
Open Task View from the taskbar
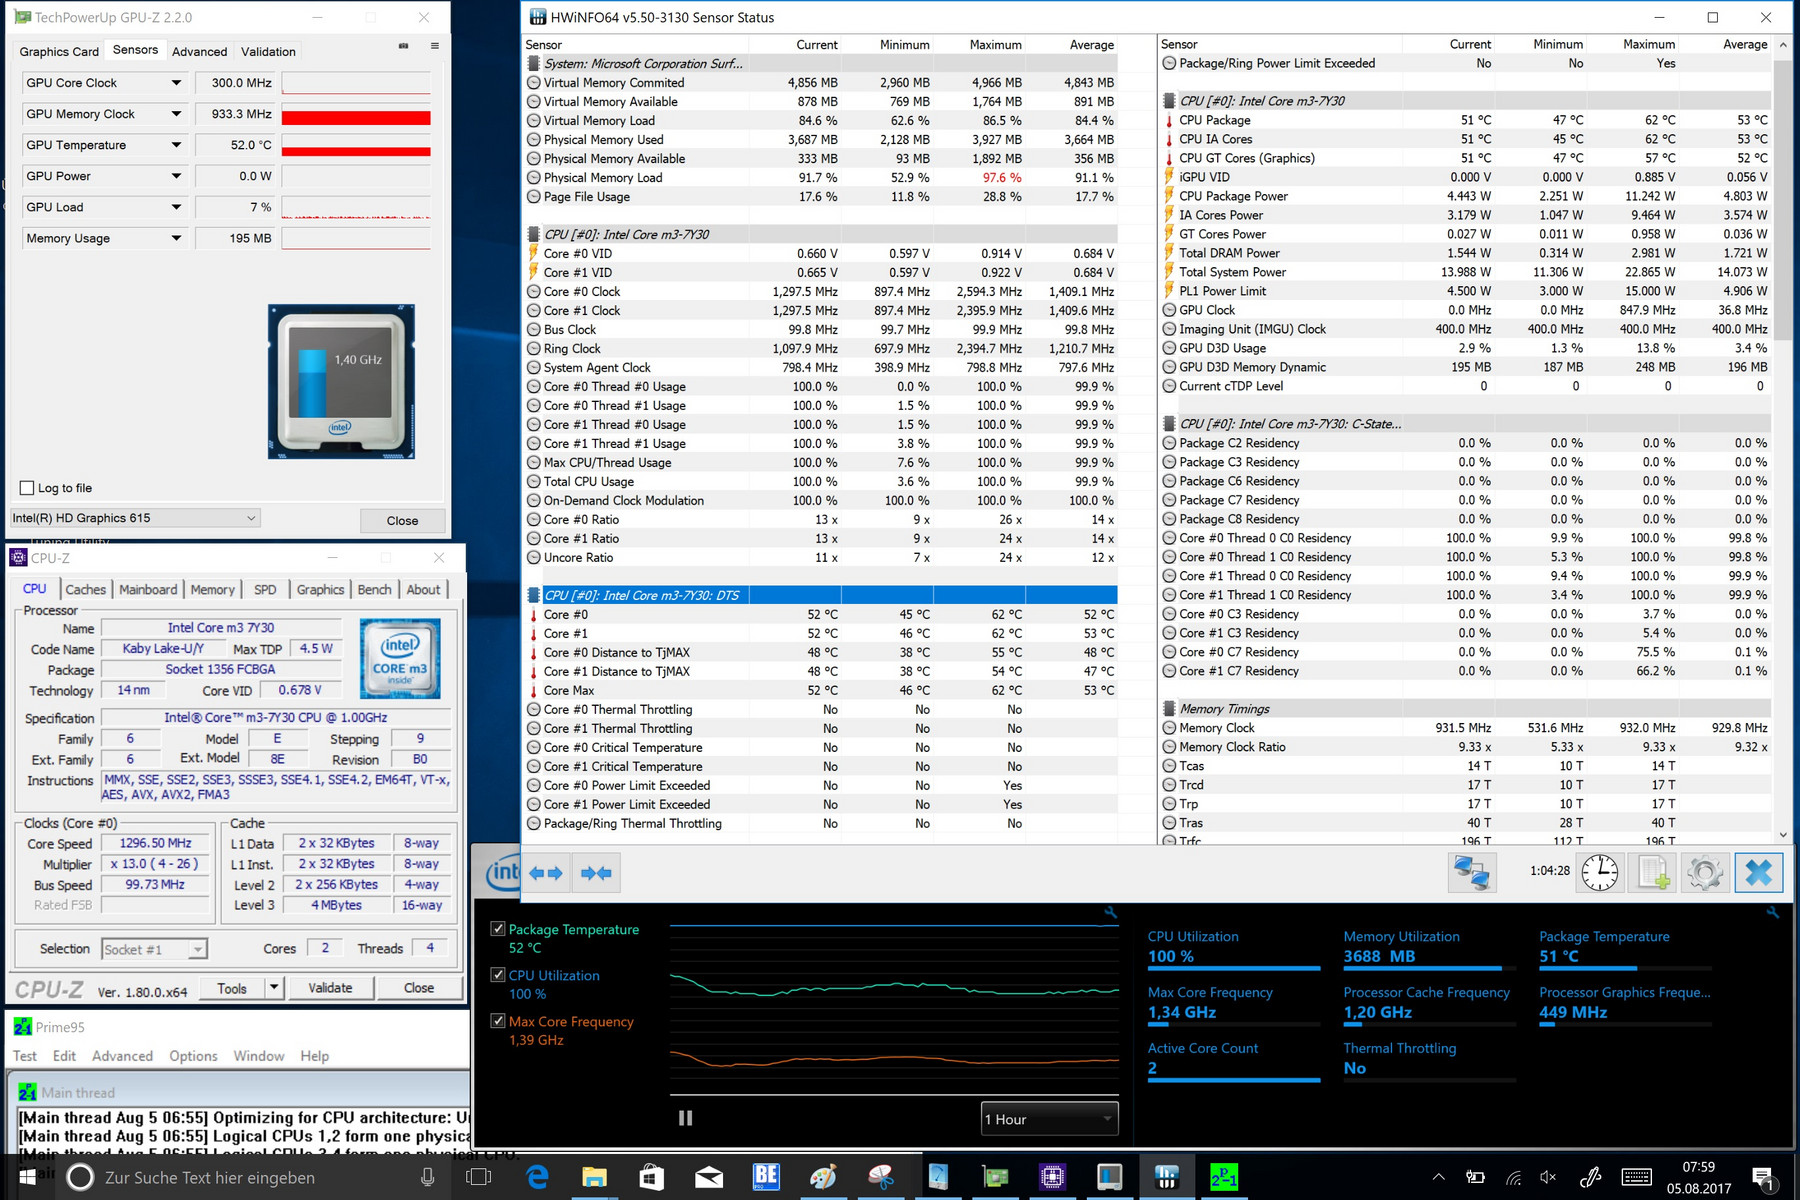pyautogui.click(x=480, y=1177)
